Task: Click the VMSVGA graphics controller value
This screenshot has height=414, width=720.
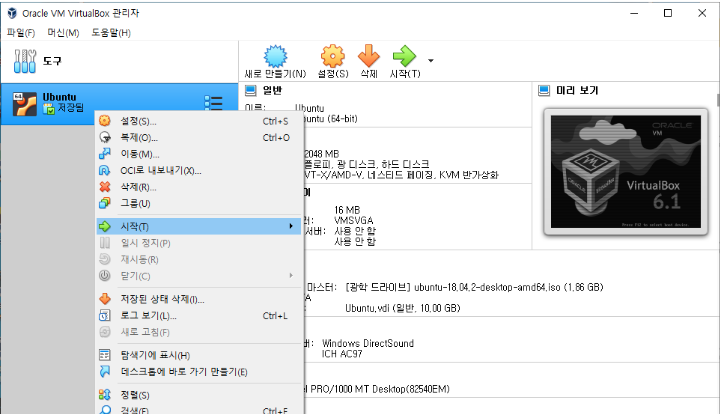Action: [x=354, y=220]
